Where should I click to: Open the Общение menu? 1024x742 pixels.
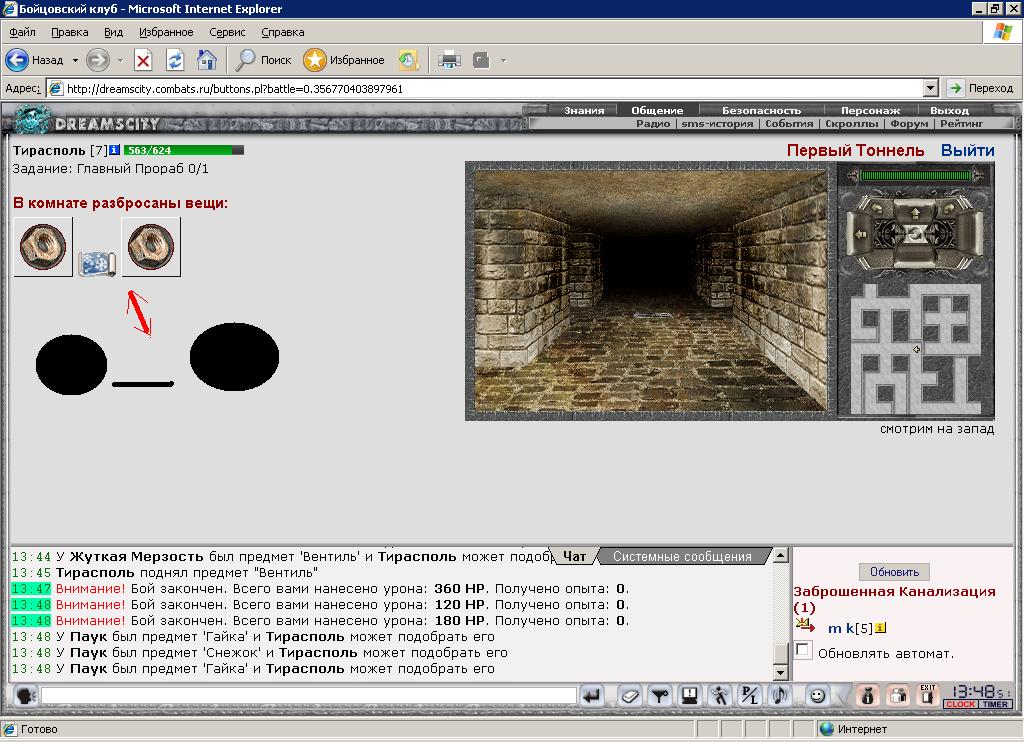click(657, 110)
